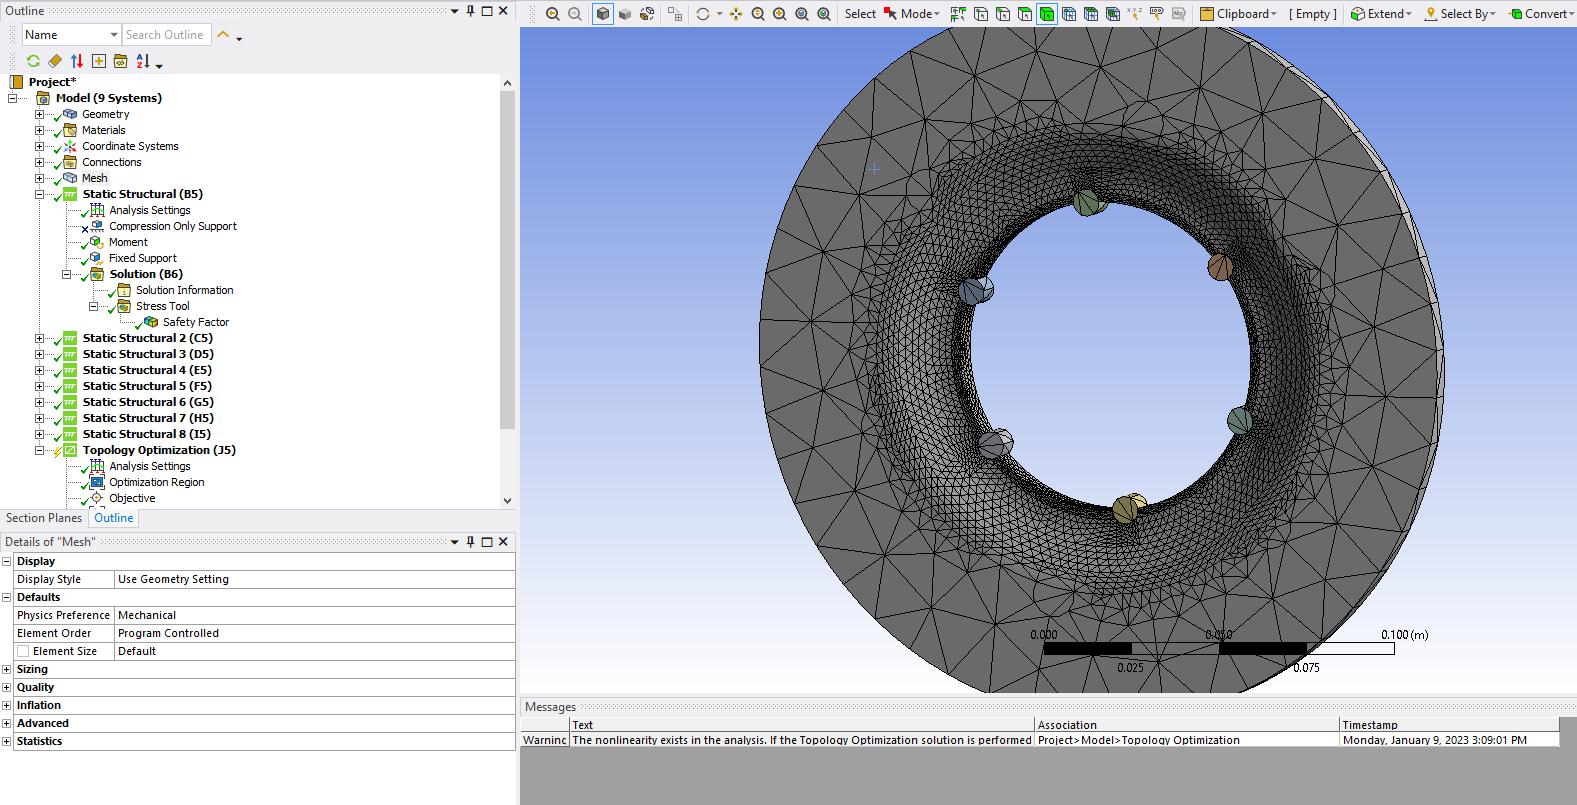Click the Search Outline input field
Viewport: 1577px width, 805px height.
coord(167,35)
